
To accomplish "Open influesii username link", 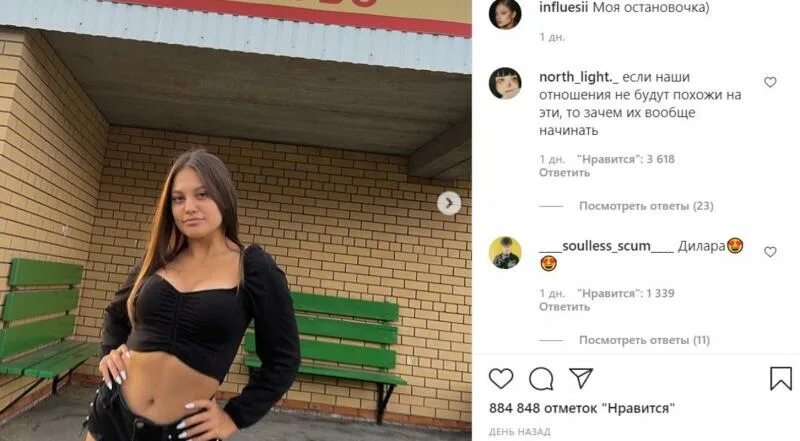I will (563, 8).
